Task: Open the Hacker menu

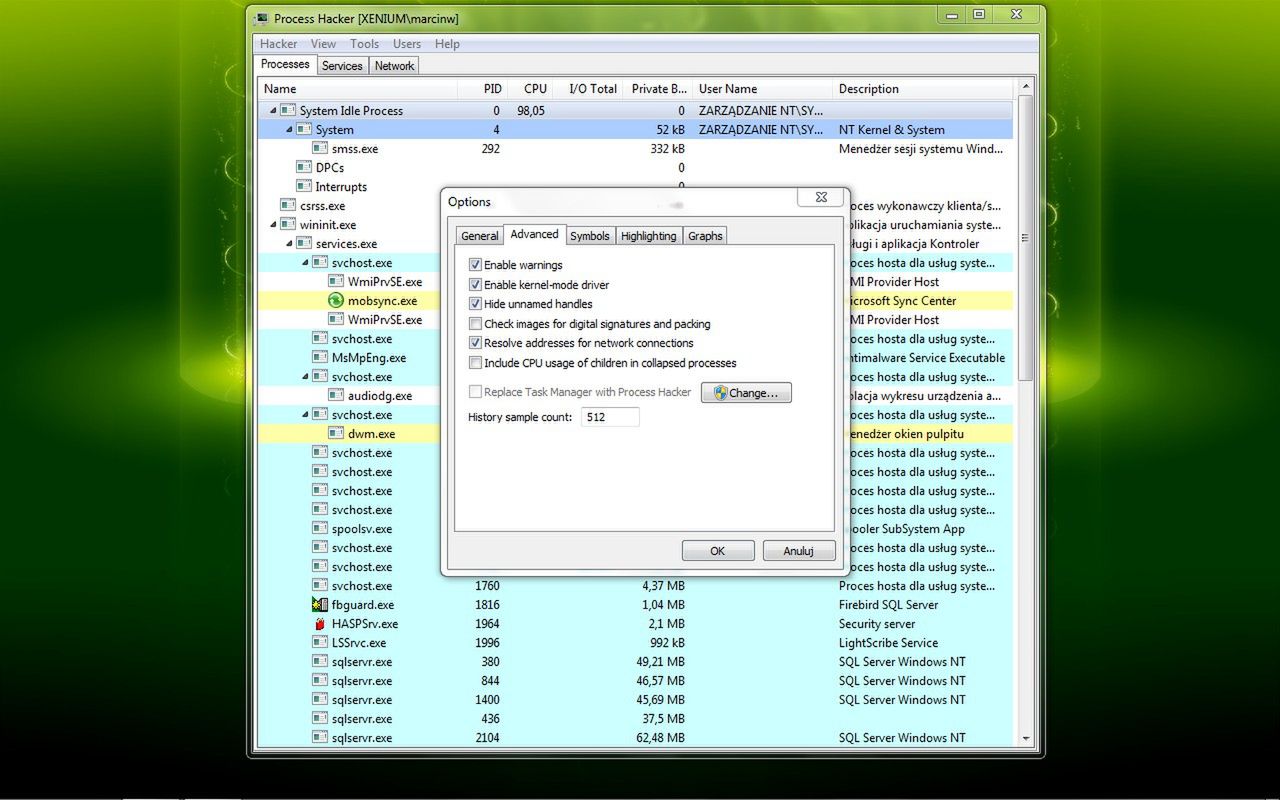Action: [279, 44]
